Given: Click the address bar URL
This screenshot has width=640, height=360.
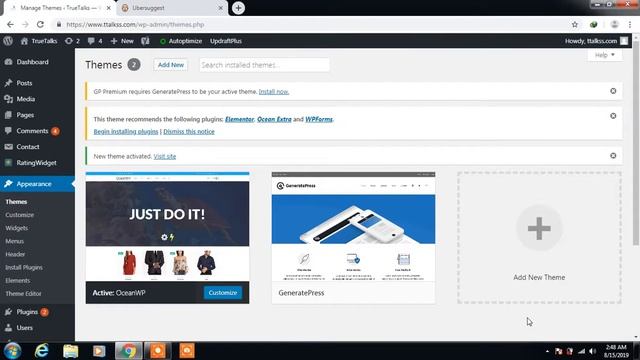Looking at the screenshot, I should point(135,24).
